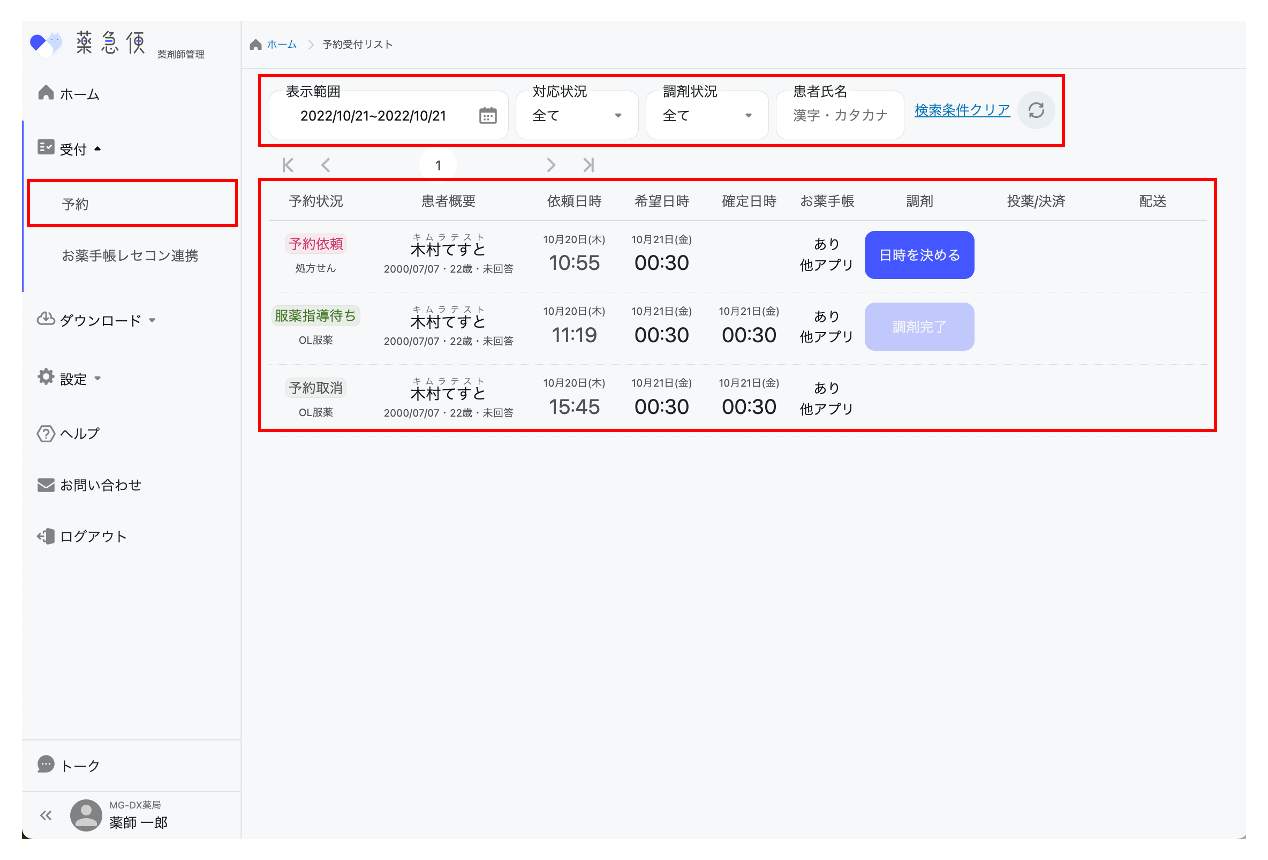Expand the ダウンロード menu
The width and height of the screenshot is (1268, 860).
[x=97, y=320]
